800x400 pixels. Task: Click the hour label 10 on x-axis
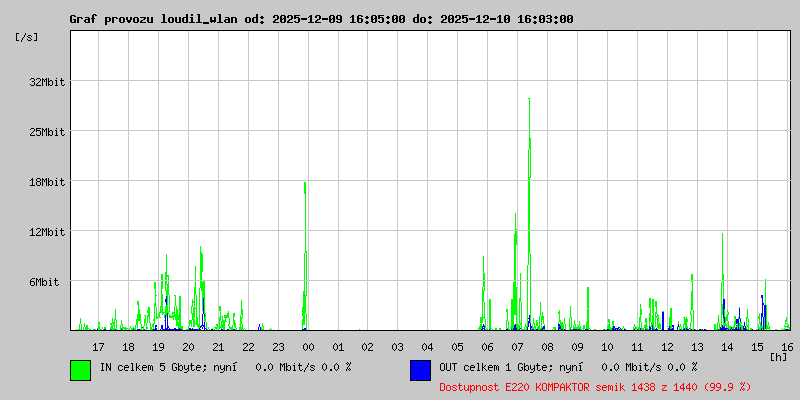[x=607, y=347]
